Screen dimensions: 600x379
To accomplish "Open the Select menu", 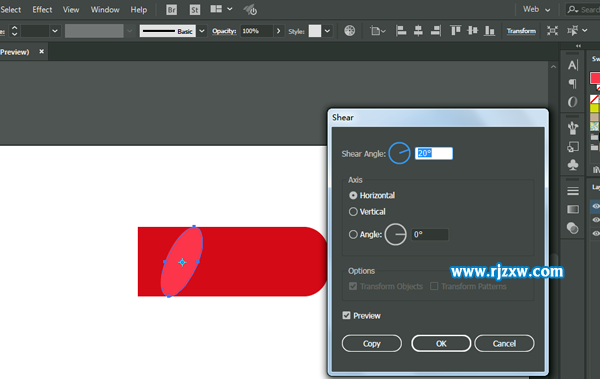I will (x=10, y=10).
